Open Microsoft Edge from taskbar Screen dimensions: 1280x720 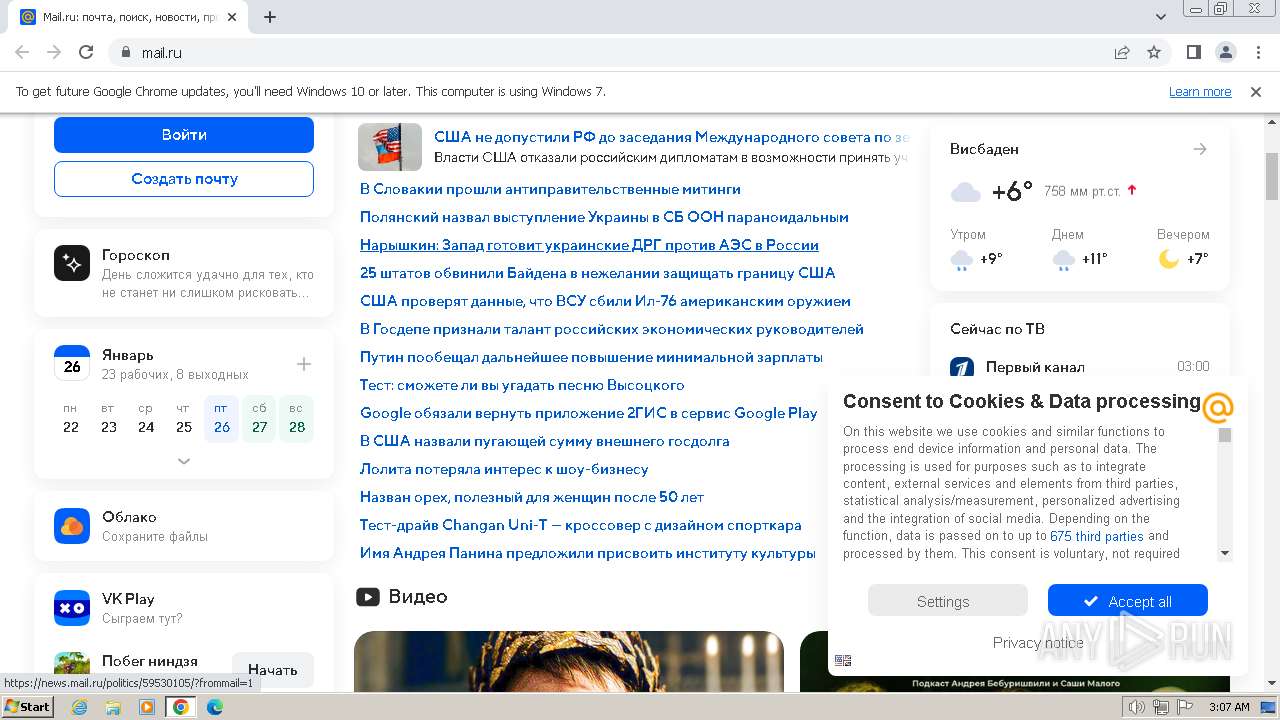click(x=214, y=707)
